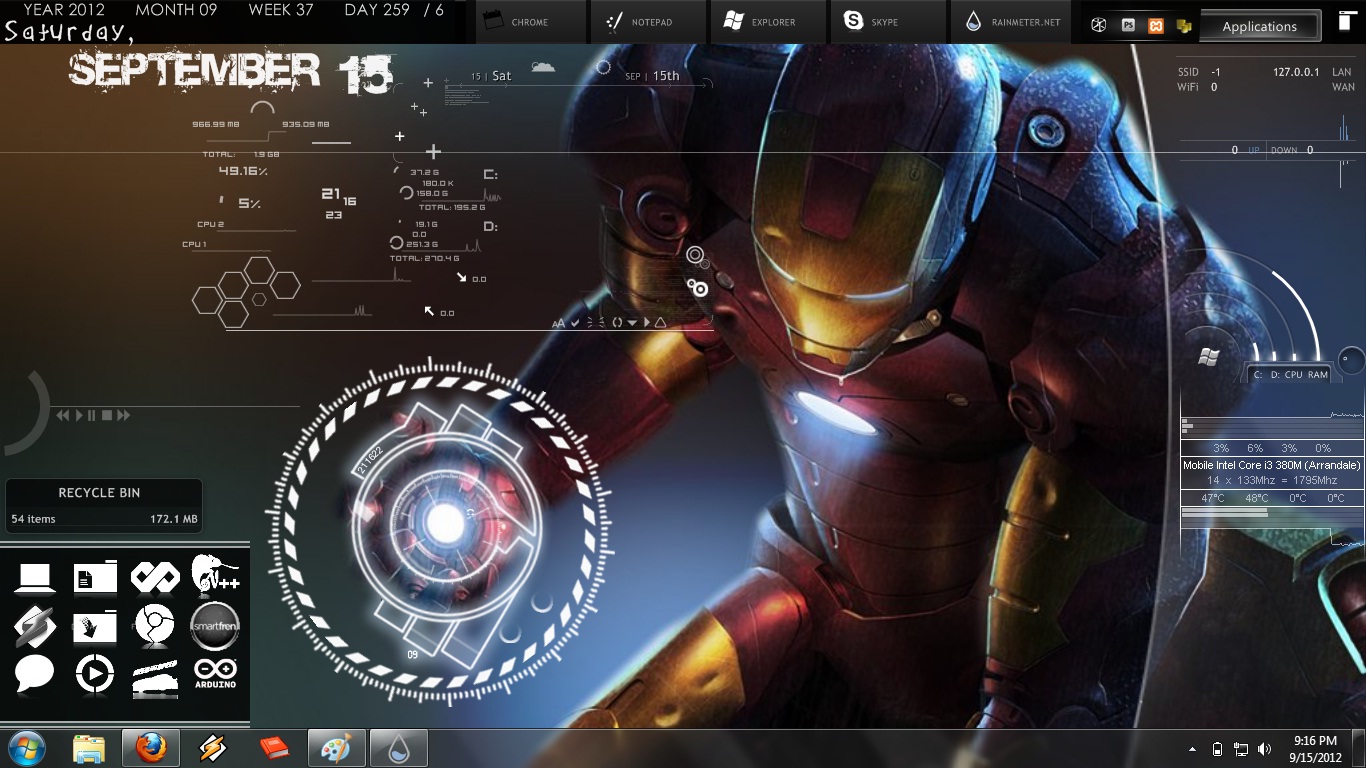
Task: Click the cloud weather icon near Sat
Action: point(543,68)
